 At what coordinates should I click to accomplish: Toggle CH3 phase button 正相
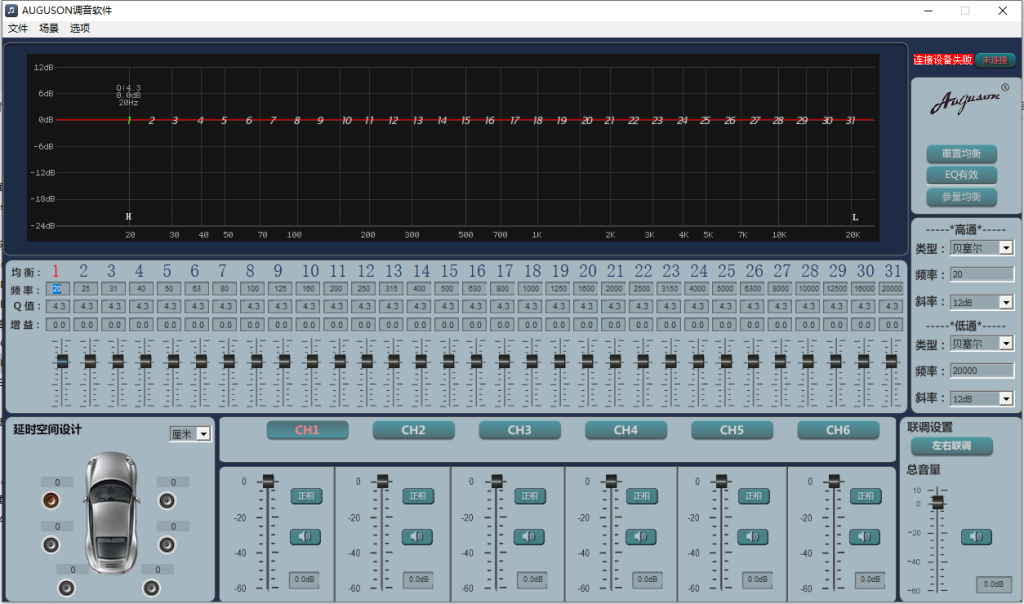[530, 496]
